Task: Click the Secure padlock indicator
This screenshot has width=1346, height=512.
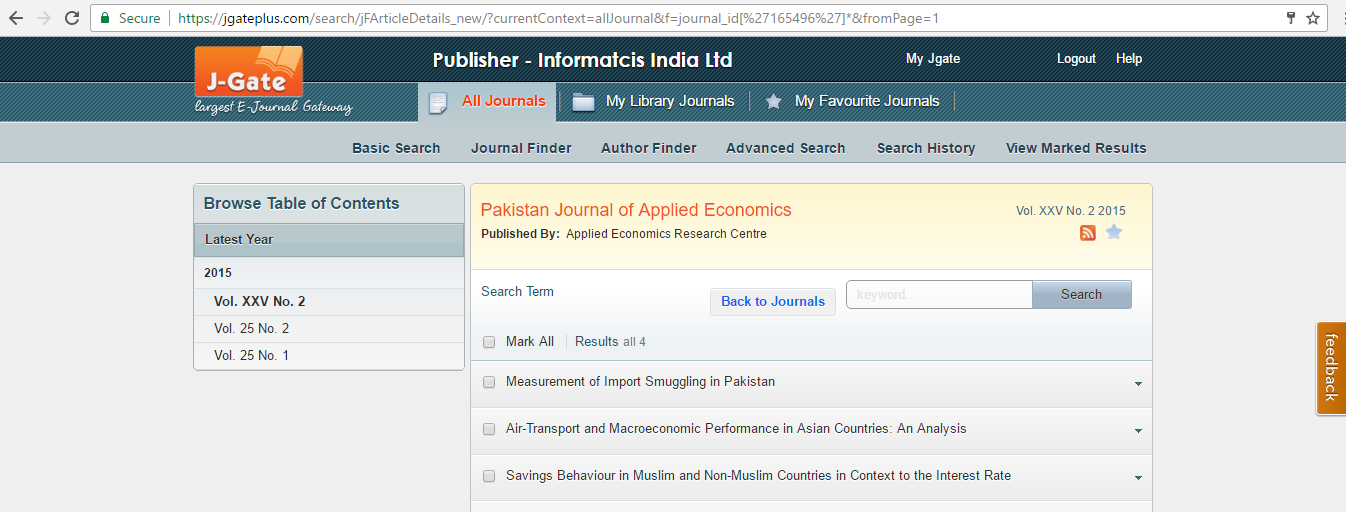Action: tap(129, 18)
